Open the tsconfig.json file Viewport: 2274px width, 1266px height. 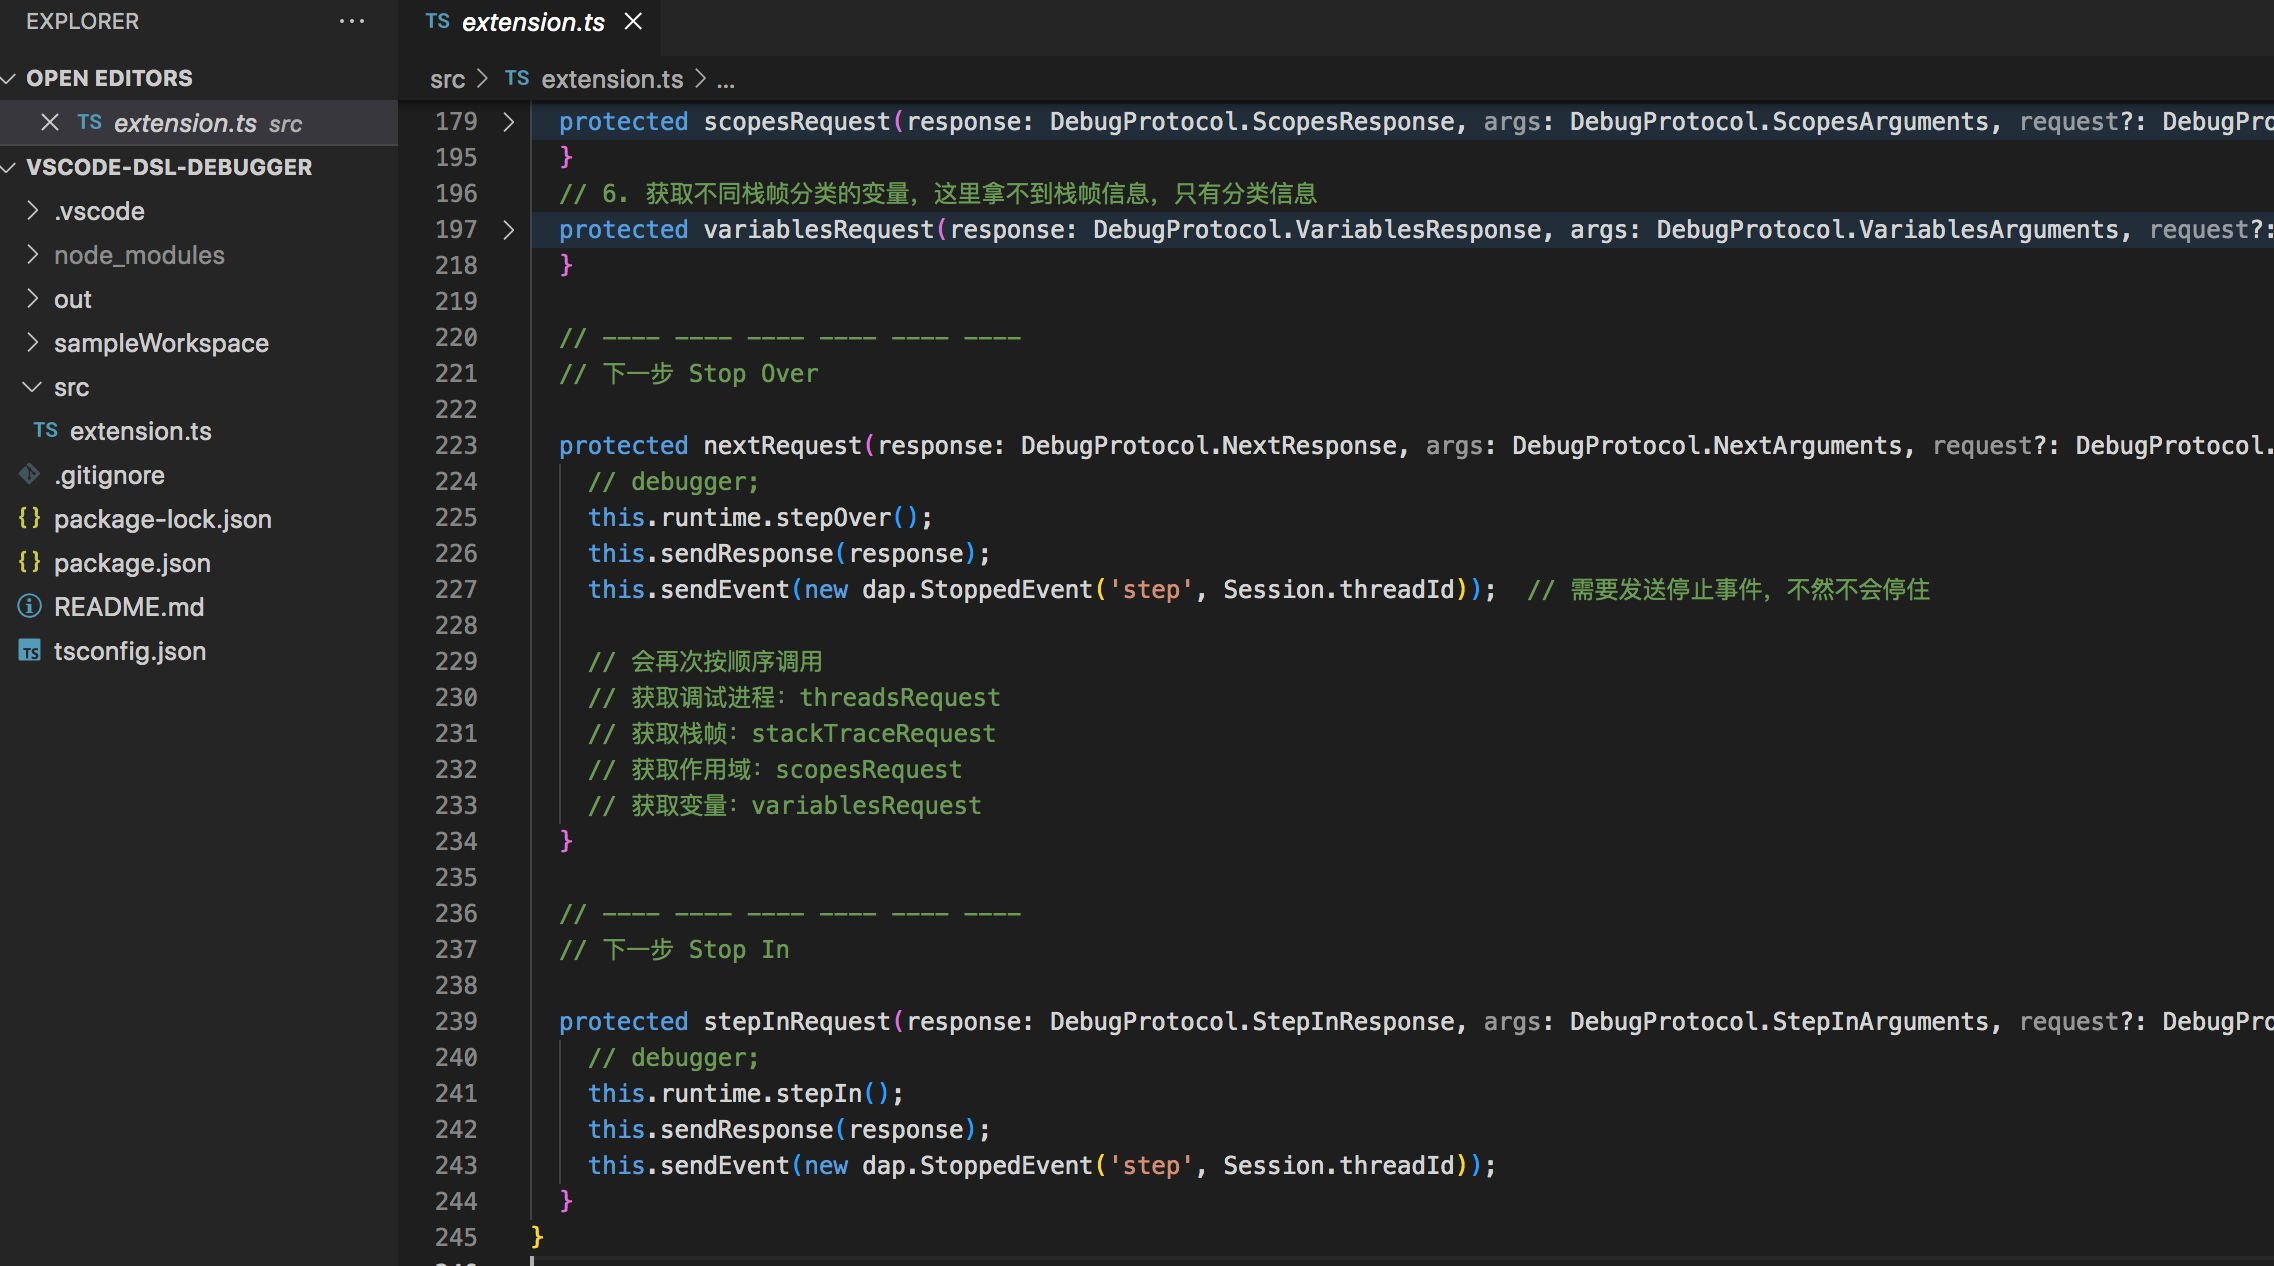point(129,651)
